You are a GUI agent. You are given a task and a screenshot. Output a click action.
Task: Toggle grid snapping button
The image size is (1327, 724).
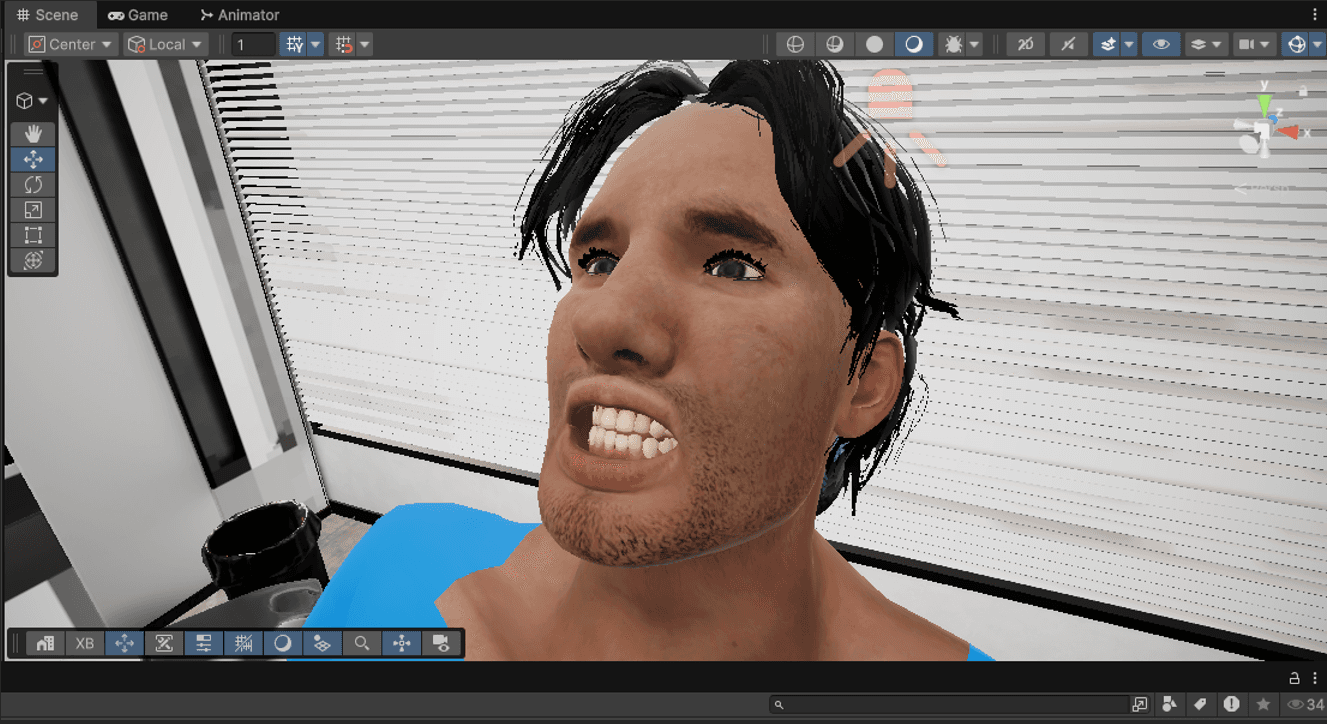[x=294, y=44]
